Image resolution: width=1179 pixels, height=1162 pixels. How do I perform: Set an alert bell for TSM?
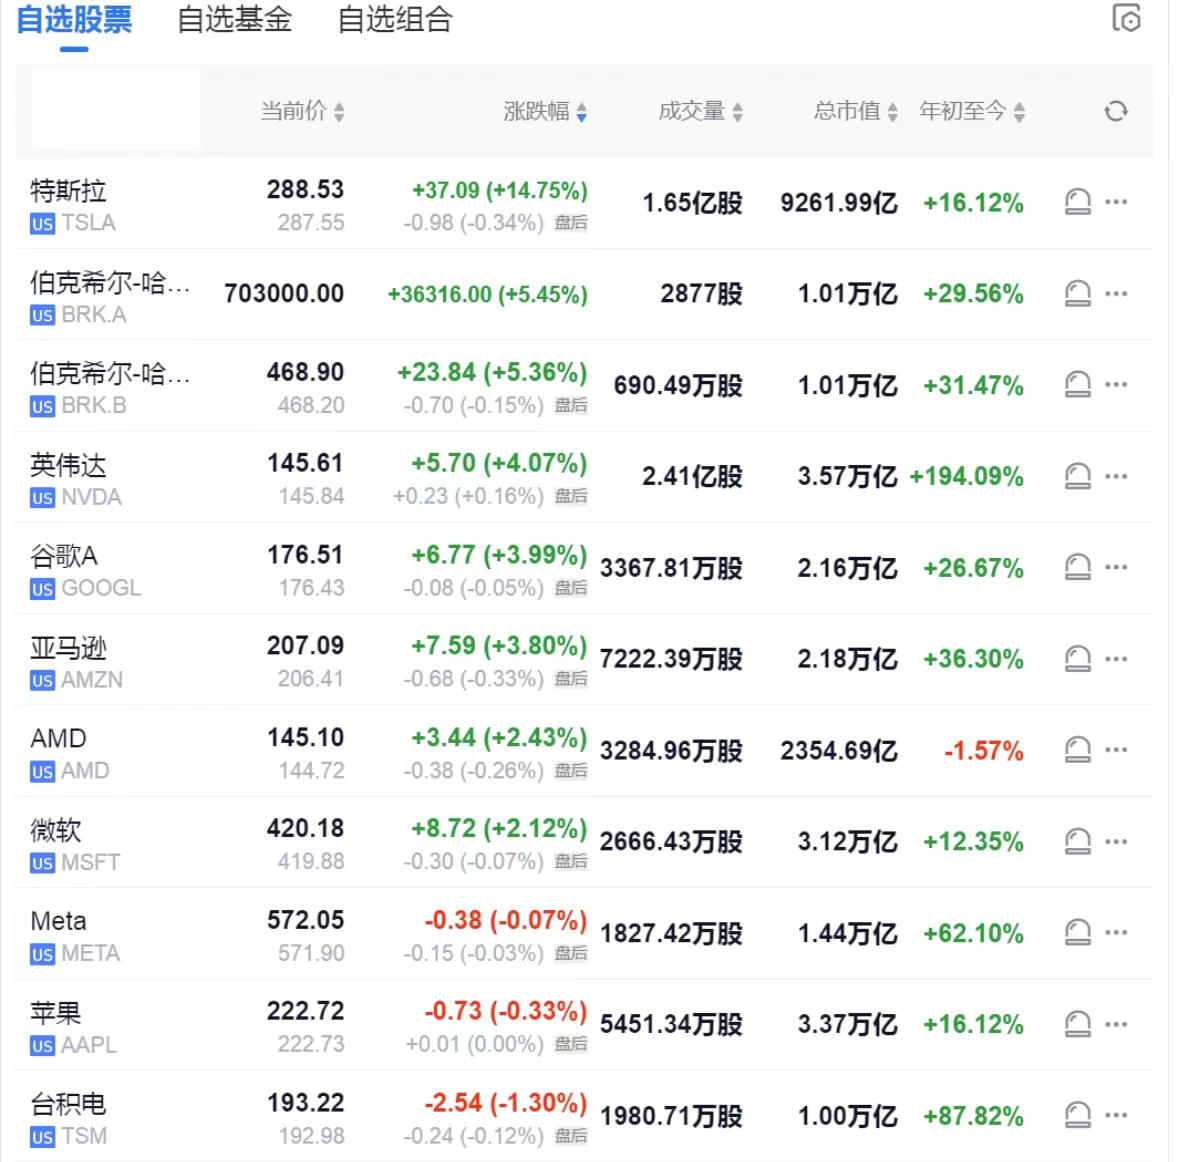[1077, 1115]
